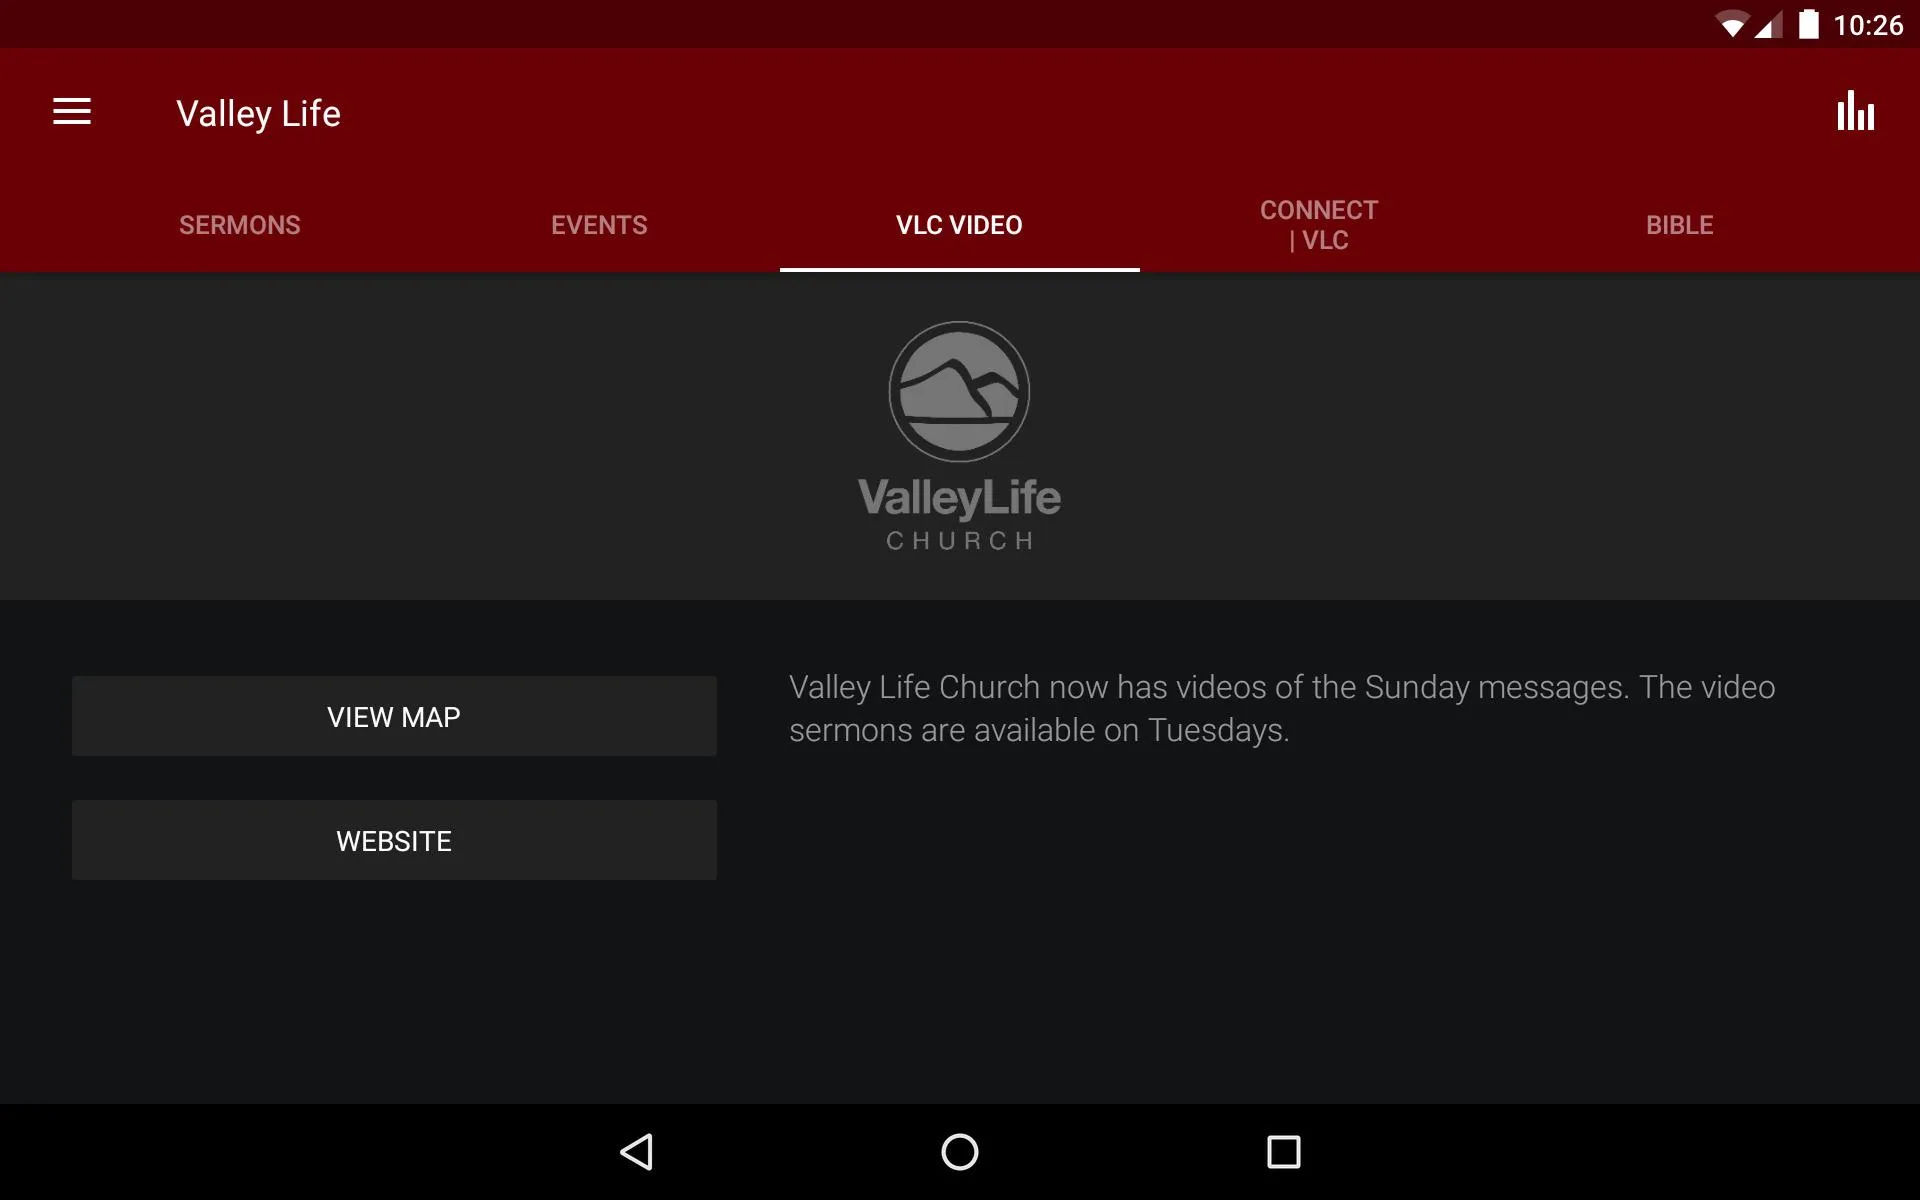Click the WEBSITE button
Screen dimensions: 1920x1200
point(393,841)
